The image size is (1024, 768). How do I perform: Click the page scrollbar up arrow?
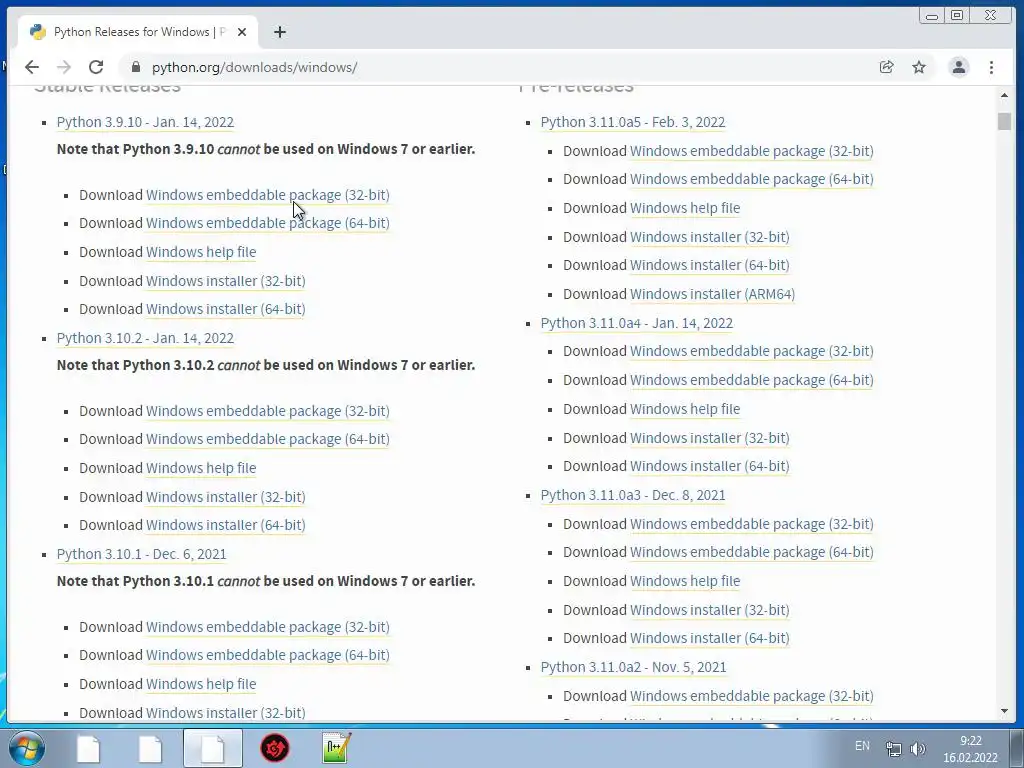click(x=1004, y=95)
